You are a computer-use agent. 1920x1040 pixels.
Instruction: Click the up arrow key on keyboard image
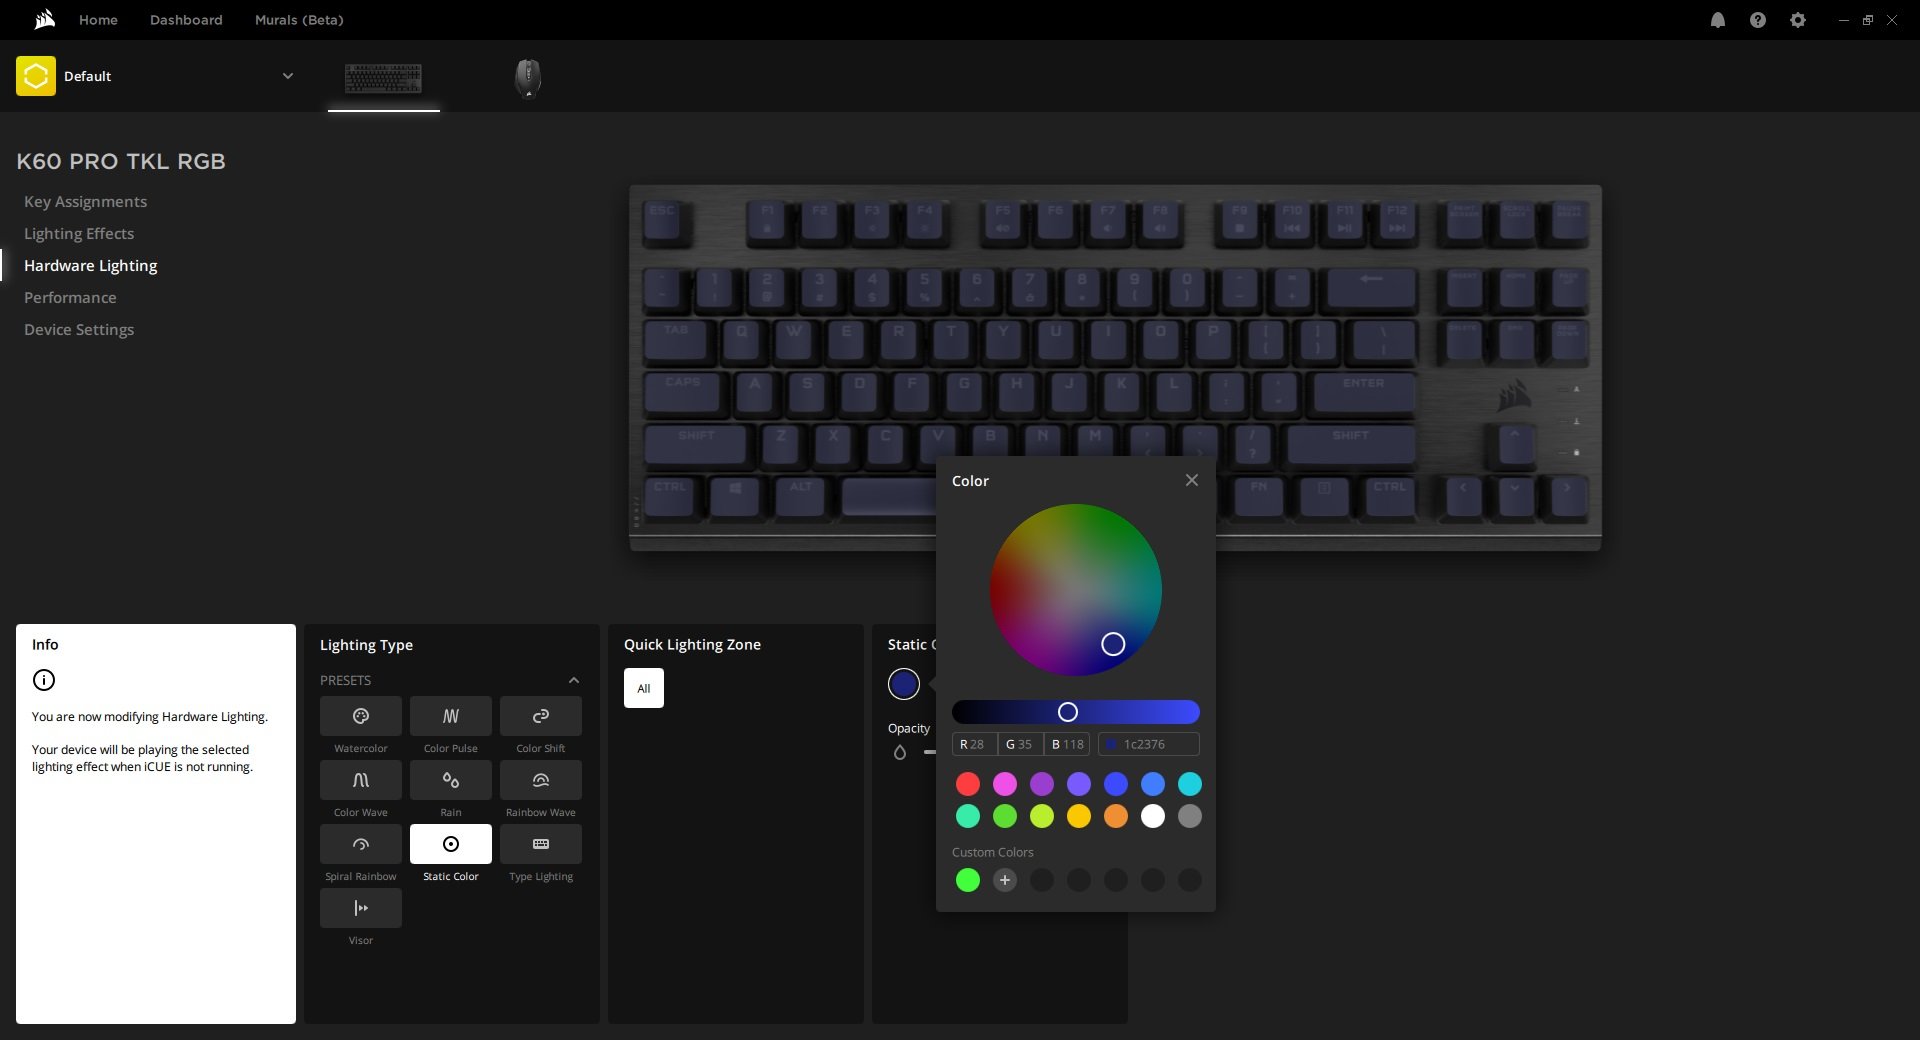[x=1515, y=445]
